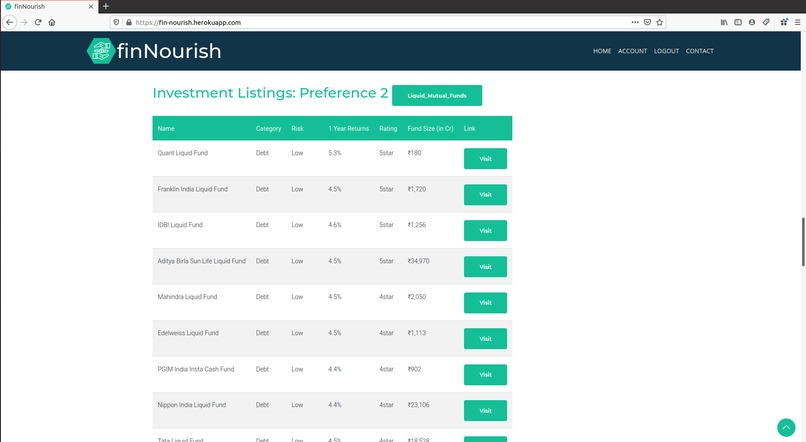The image size is (806, 442).
Task: Click the 5.3% returns value
Action: point(335,153)
